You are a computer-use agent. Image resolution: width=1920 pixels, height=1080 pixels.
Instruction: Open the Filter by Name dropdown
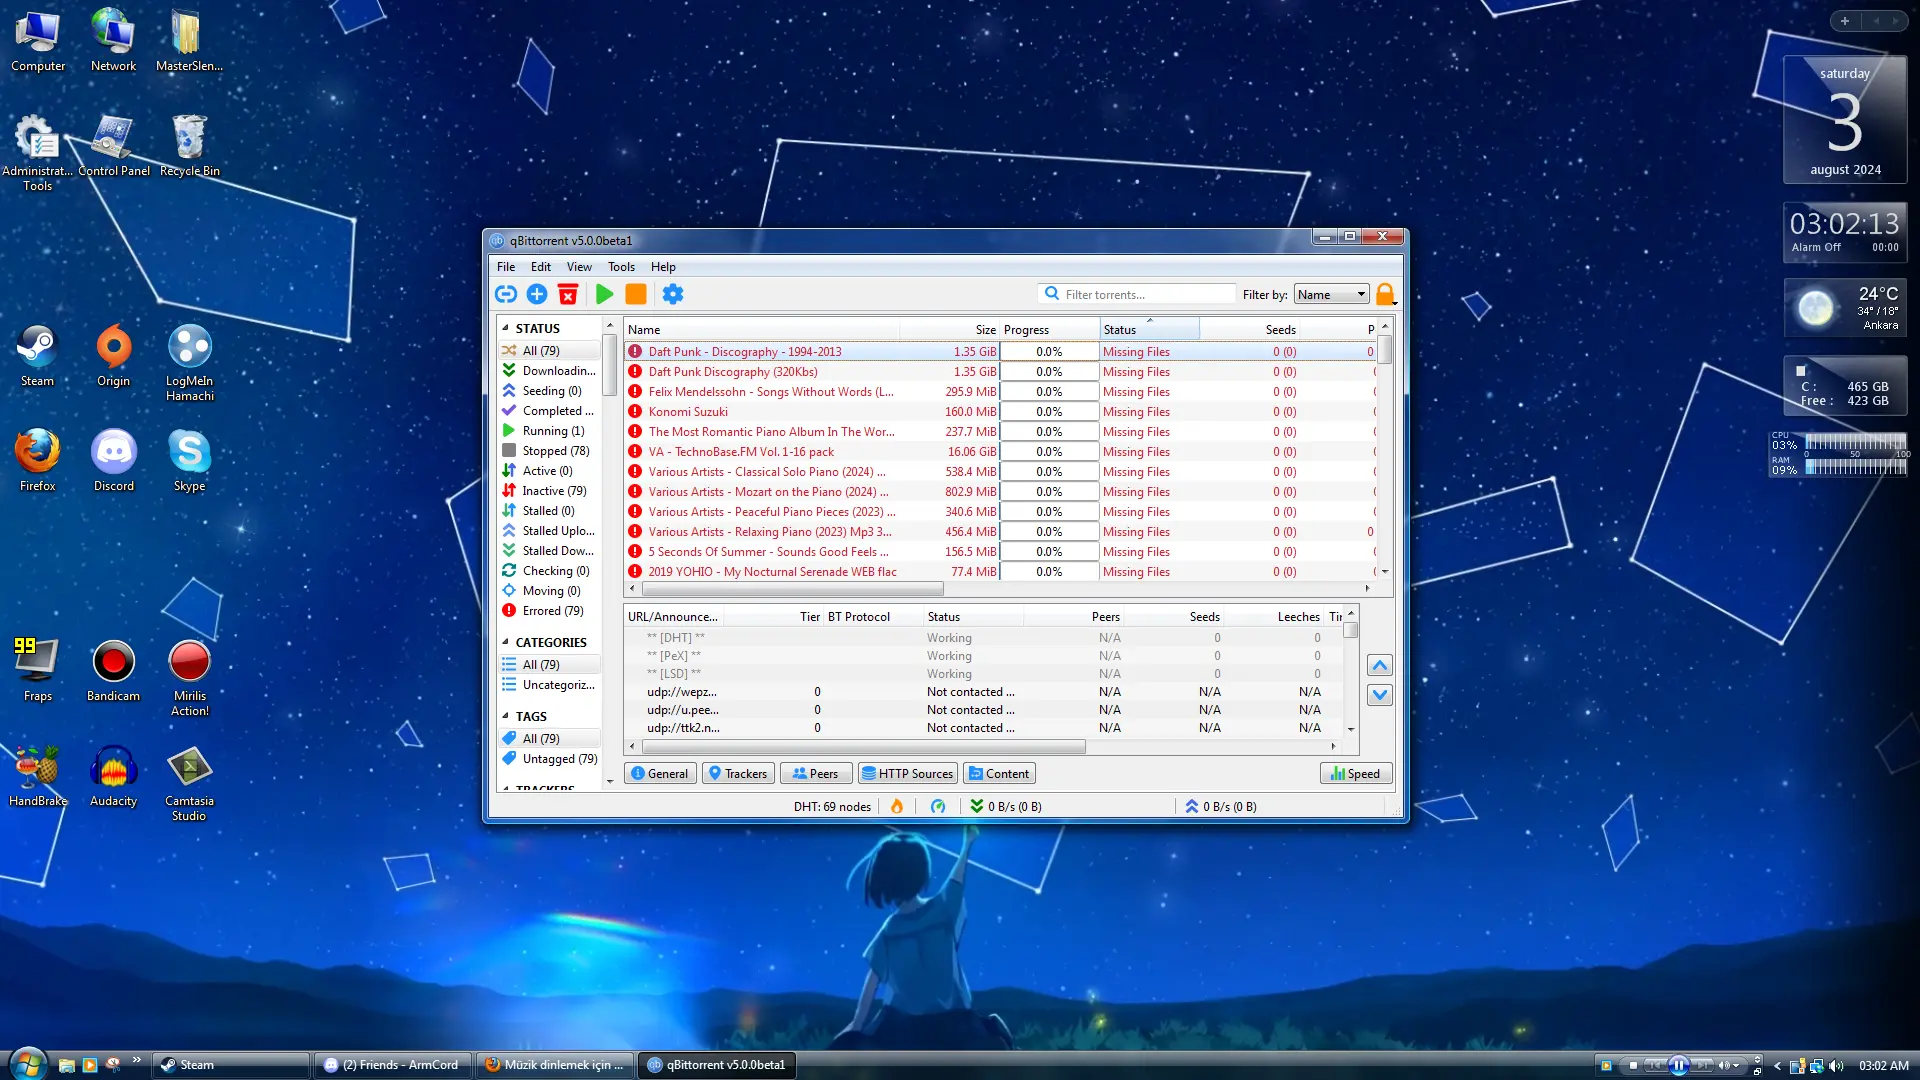[1331, 294]
